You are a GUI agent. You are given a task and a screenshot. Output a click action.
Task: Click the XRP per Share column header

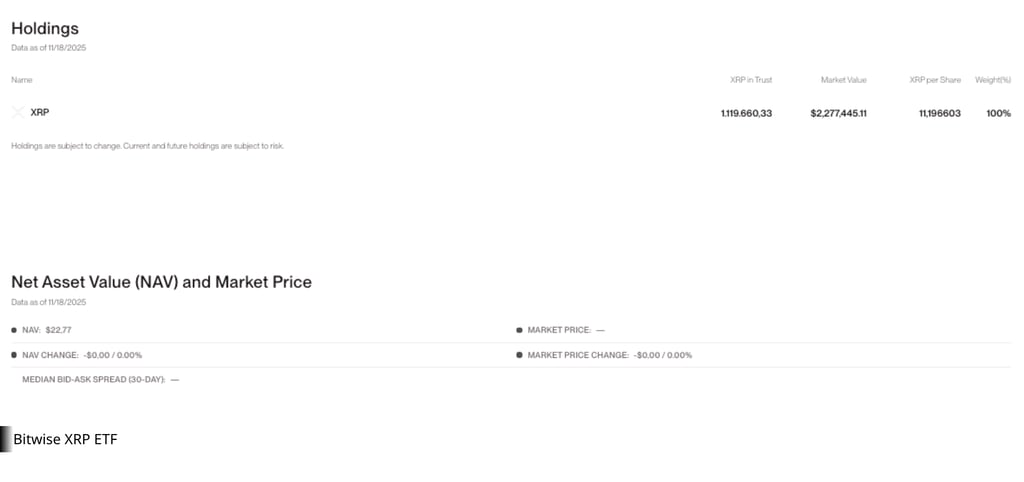(935, 80)
